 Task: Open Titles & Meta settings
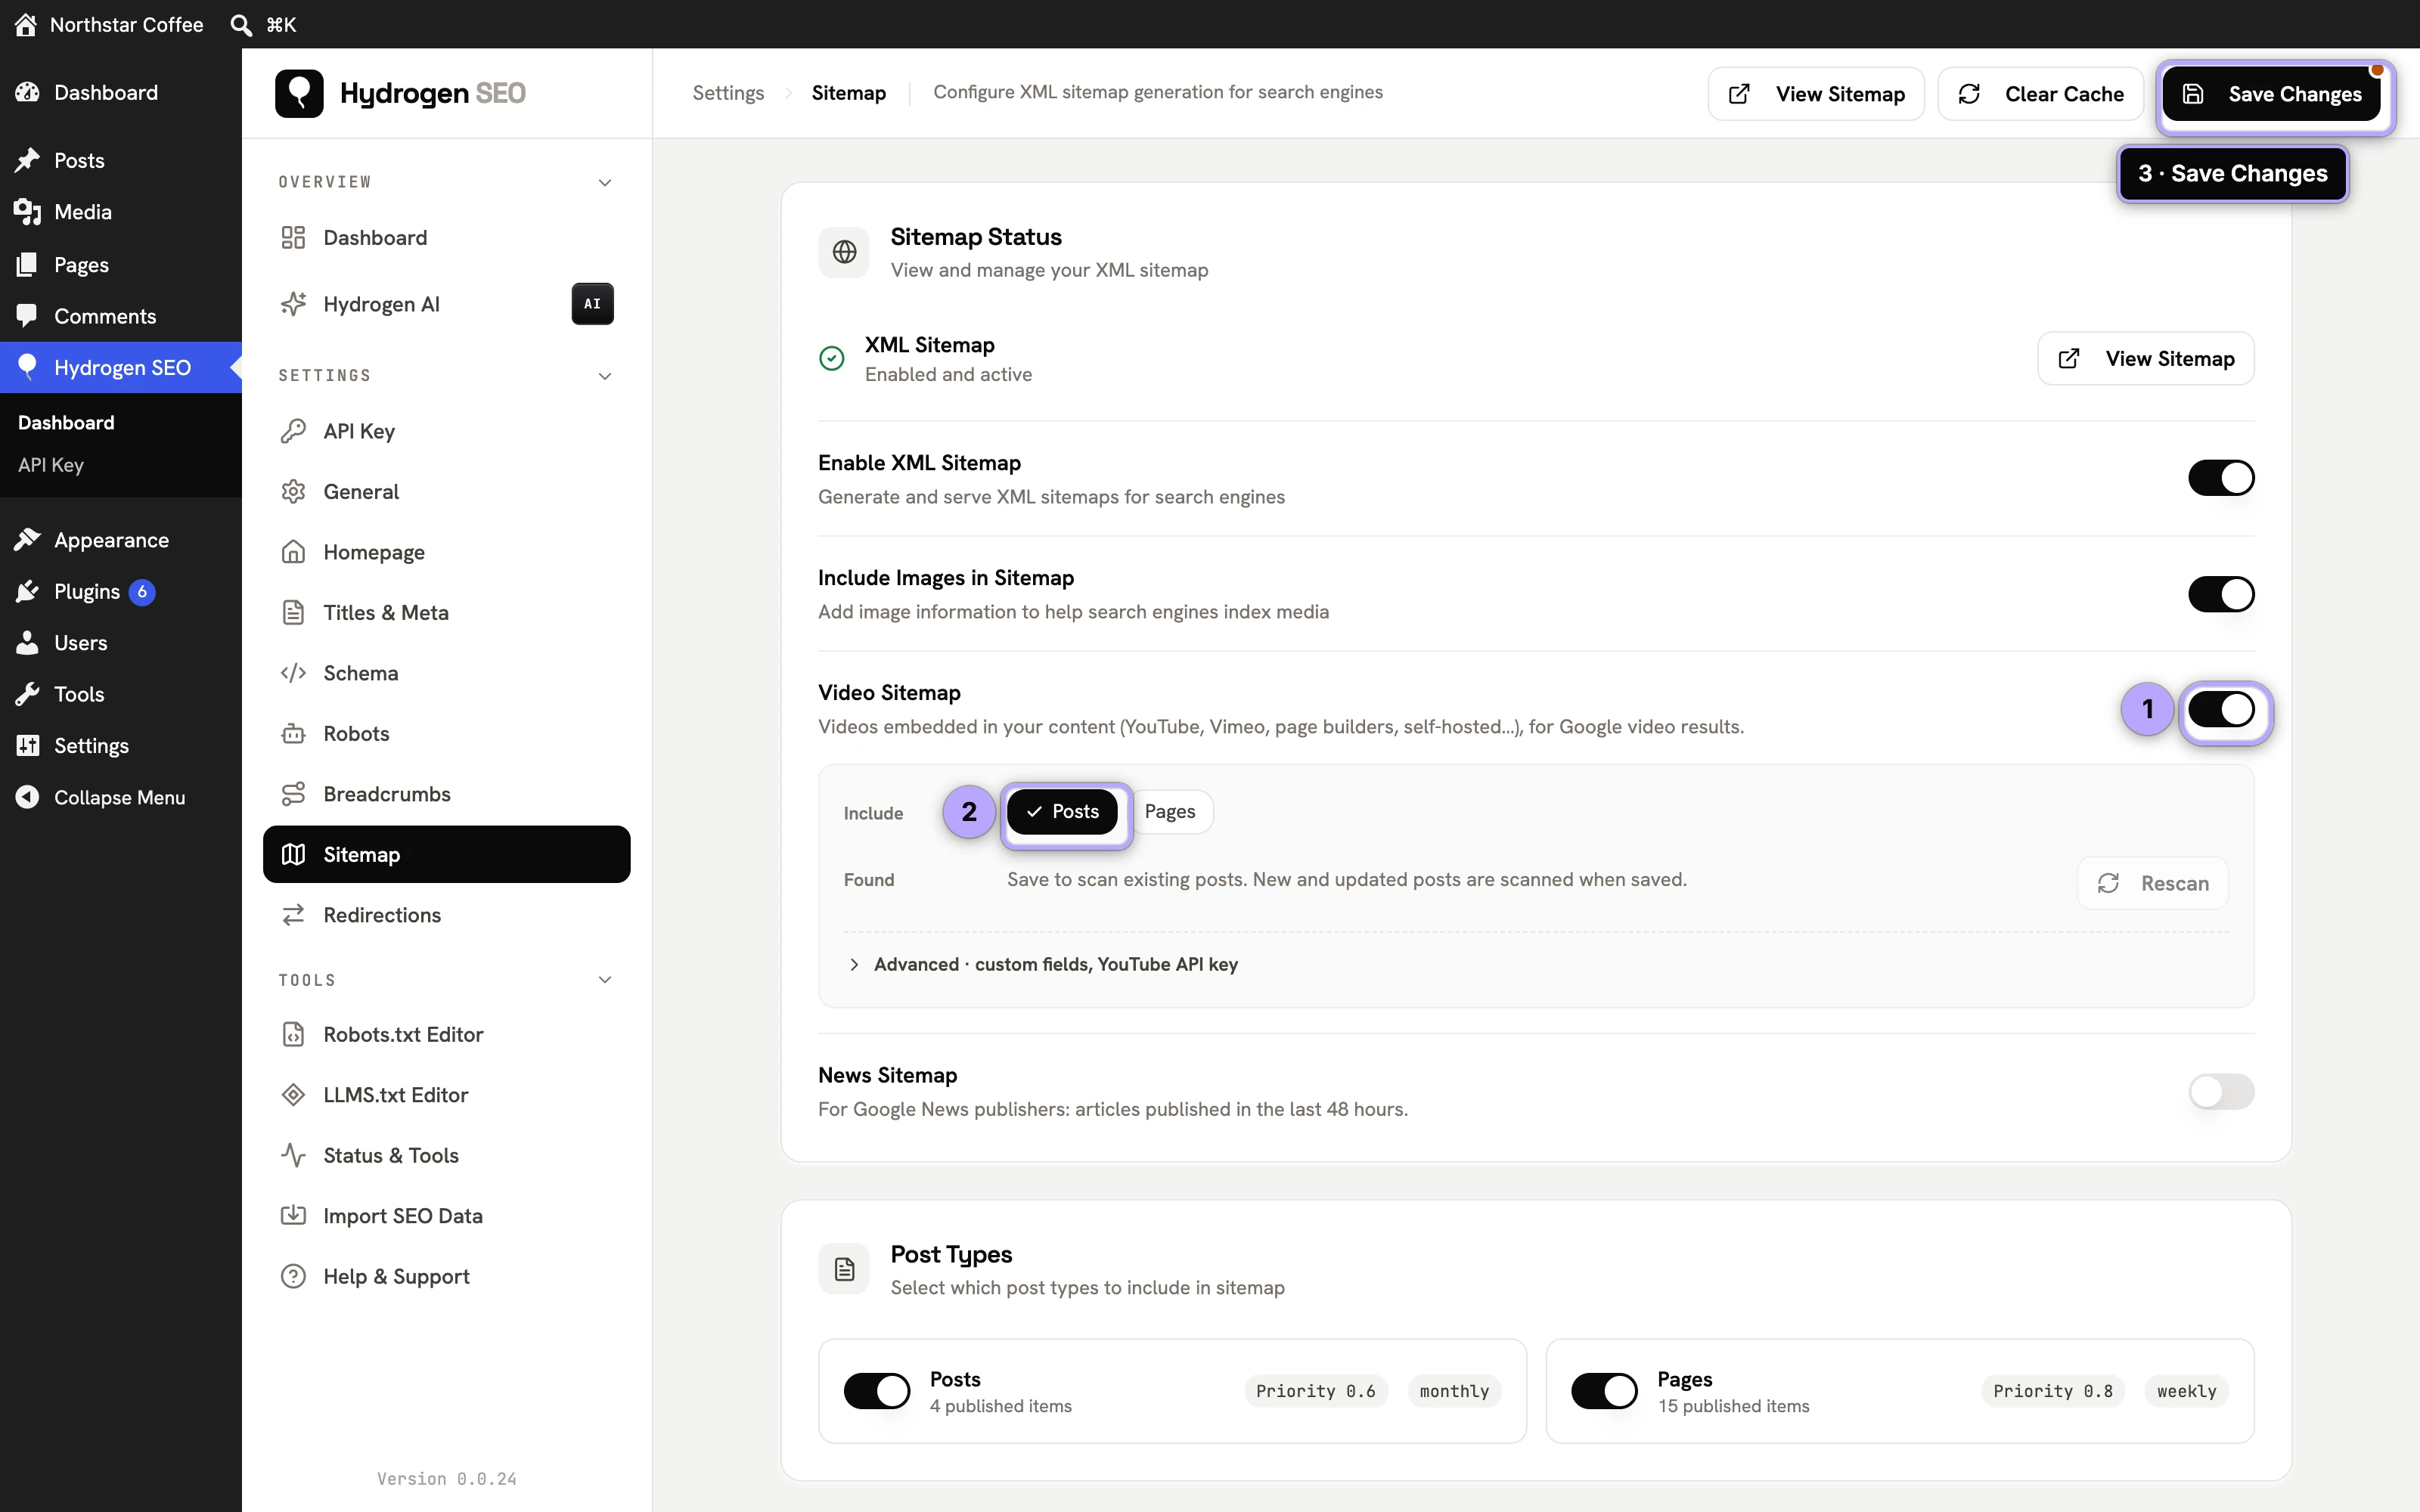pos(446,613)
